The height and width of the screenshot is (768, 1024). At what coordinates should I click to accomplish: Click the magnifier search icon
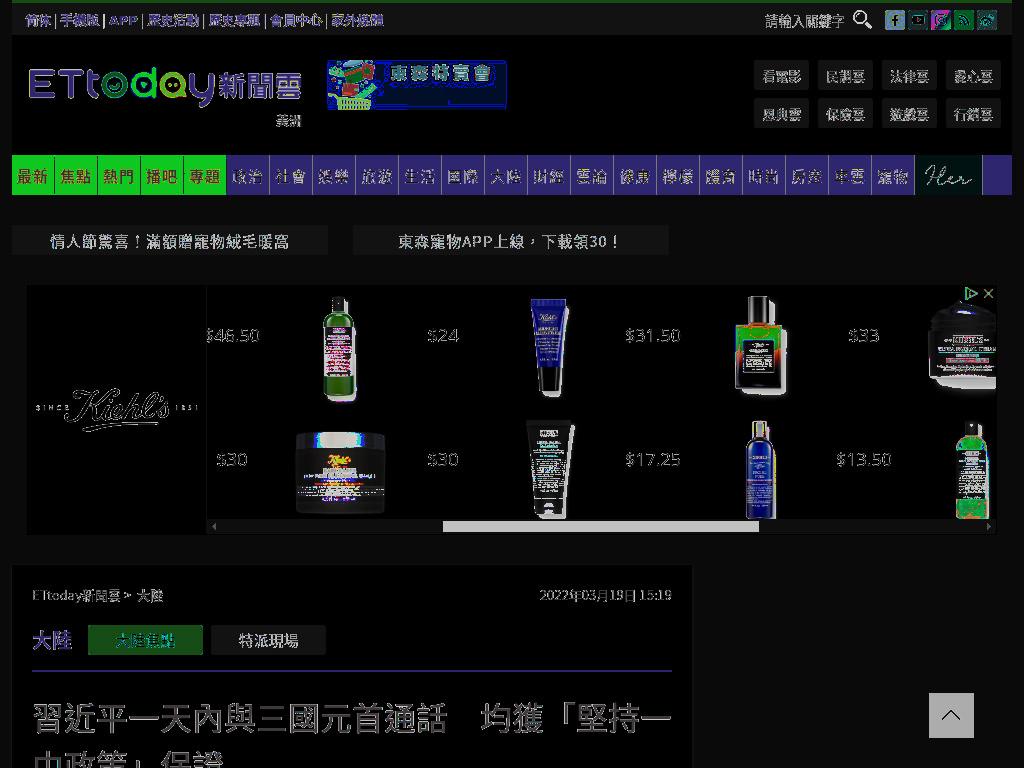click(862, 20)
